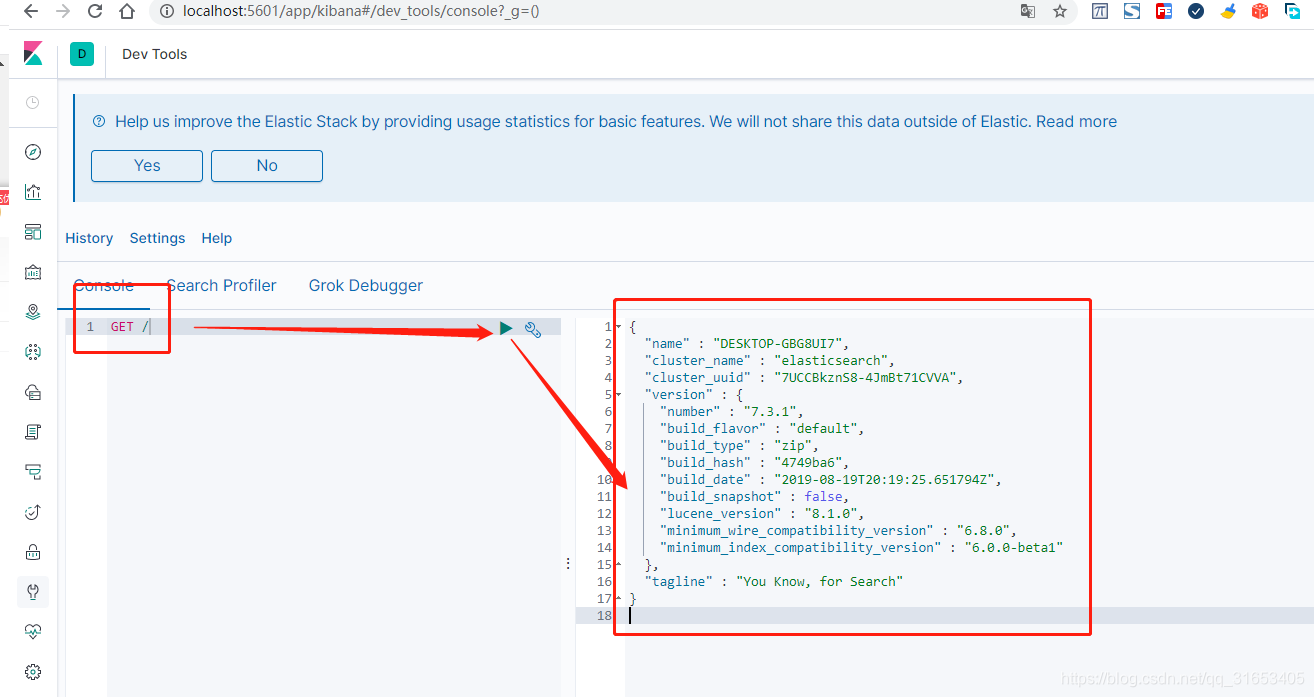Click the Kibana logo

pyautogui.click(x=33, y=54)
